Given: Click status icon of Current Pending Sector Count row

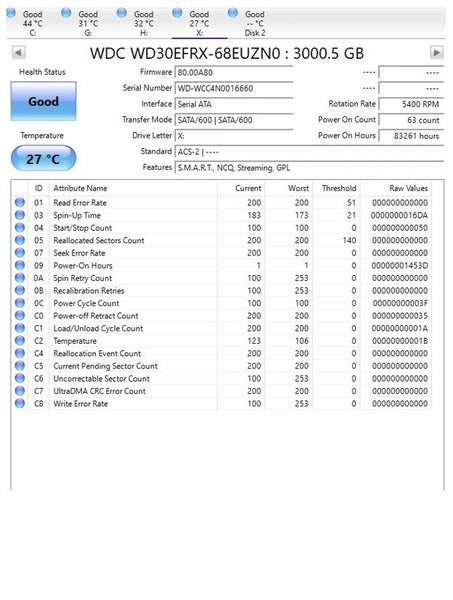Looking at the screenshot, I should click(x=20, y=366).
